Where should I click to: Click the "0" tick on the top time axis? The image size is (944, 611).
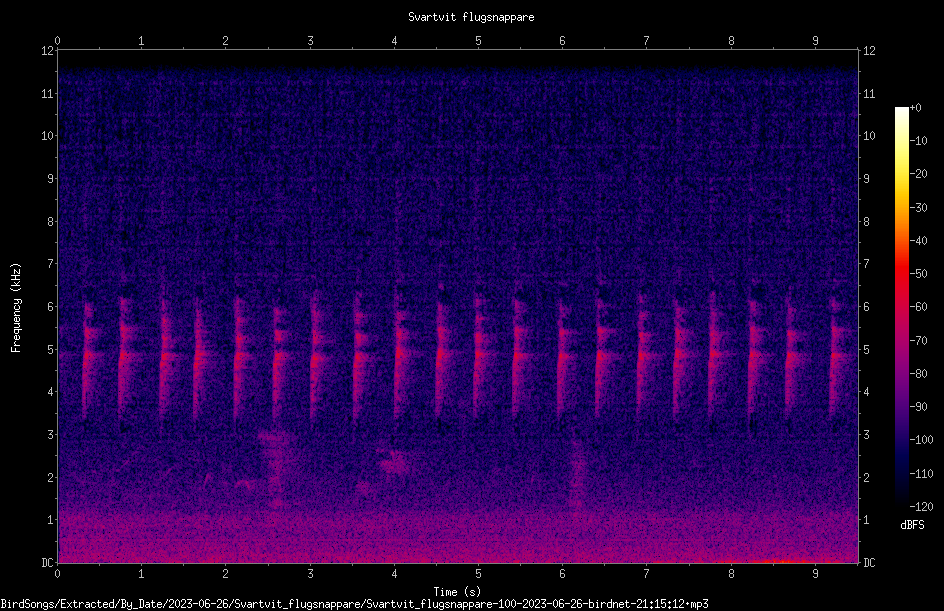tap(57, 41)
